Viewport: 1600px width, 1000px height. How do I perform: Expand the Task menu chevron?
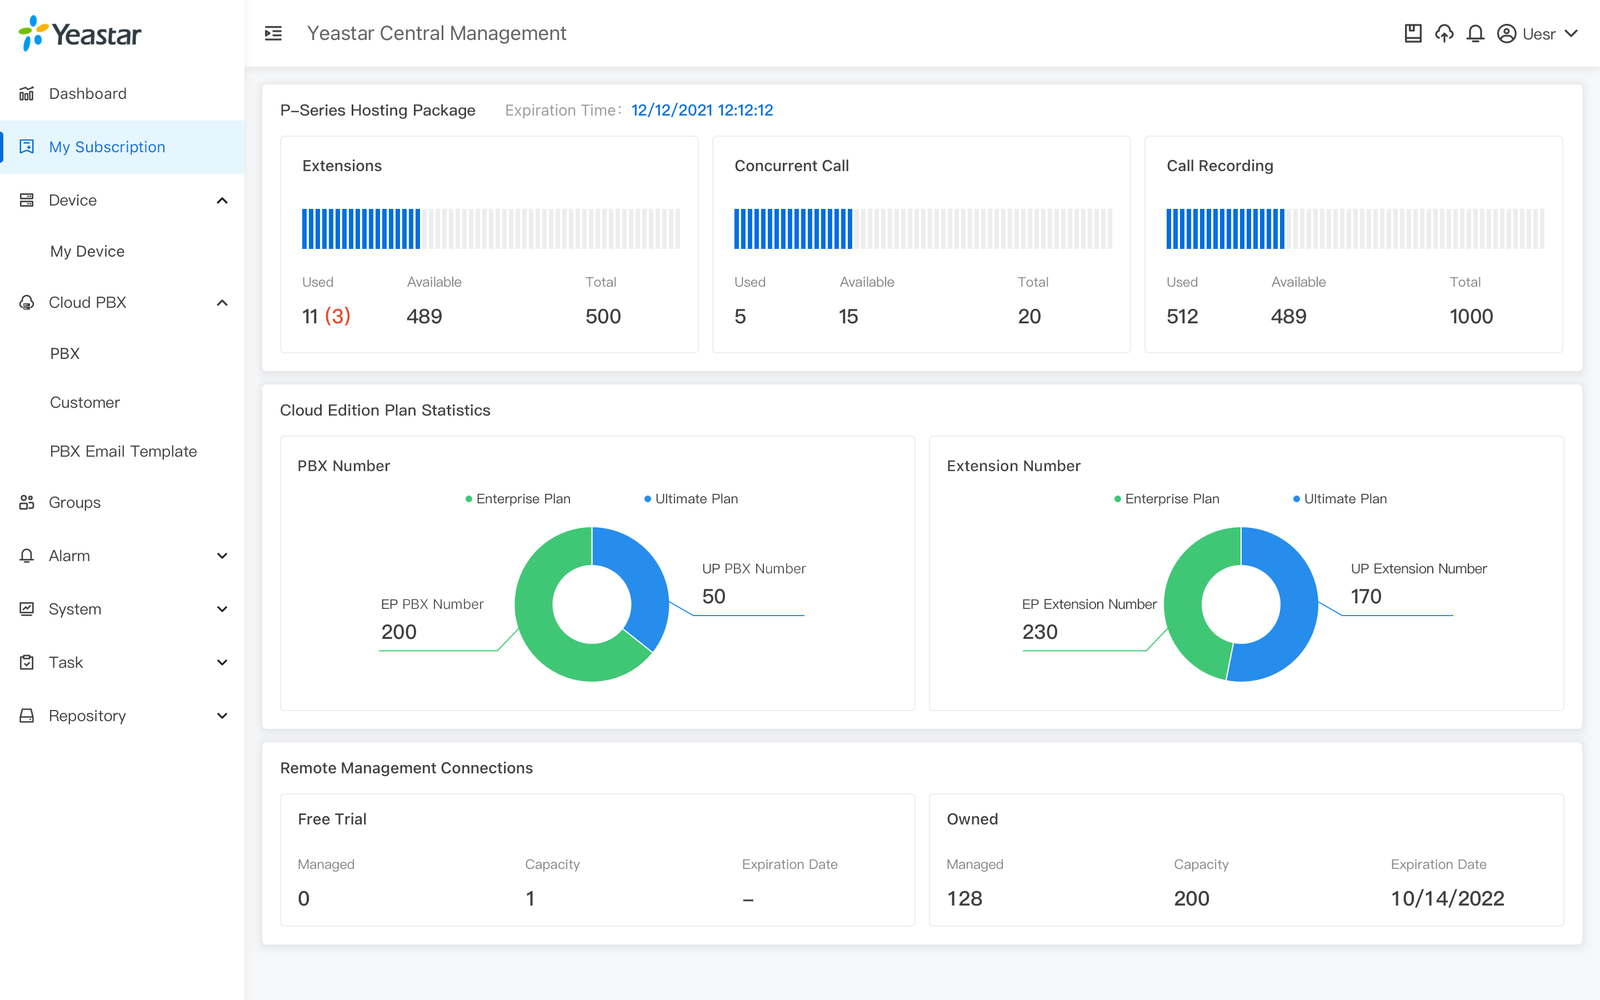[x=222, y=662]
